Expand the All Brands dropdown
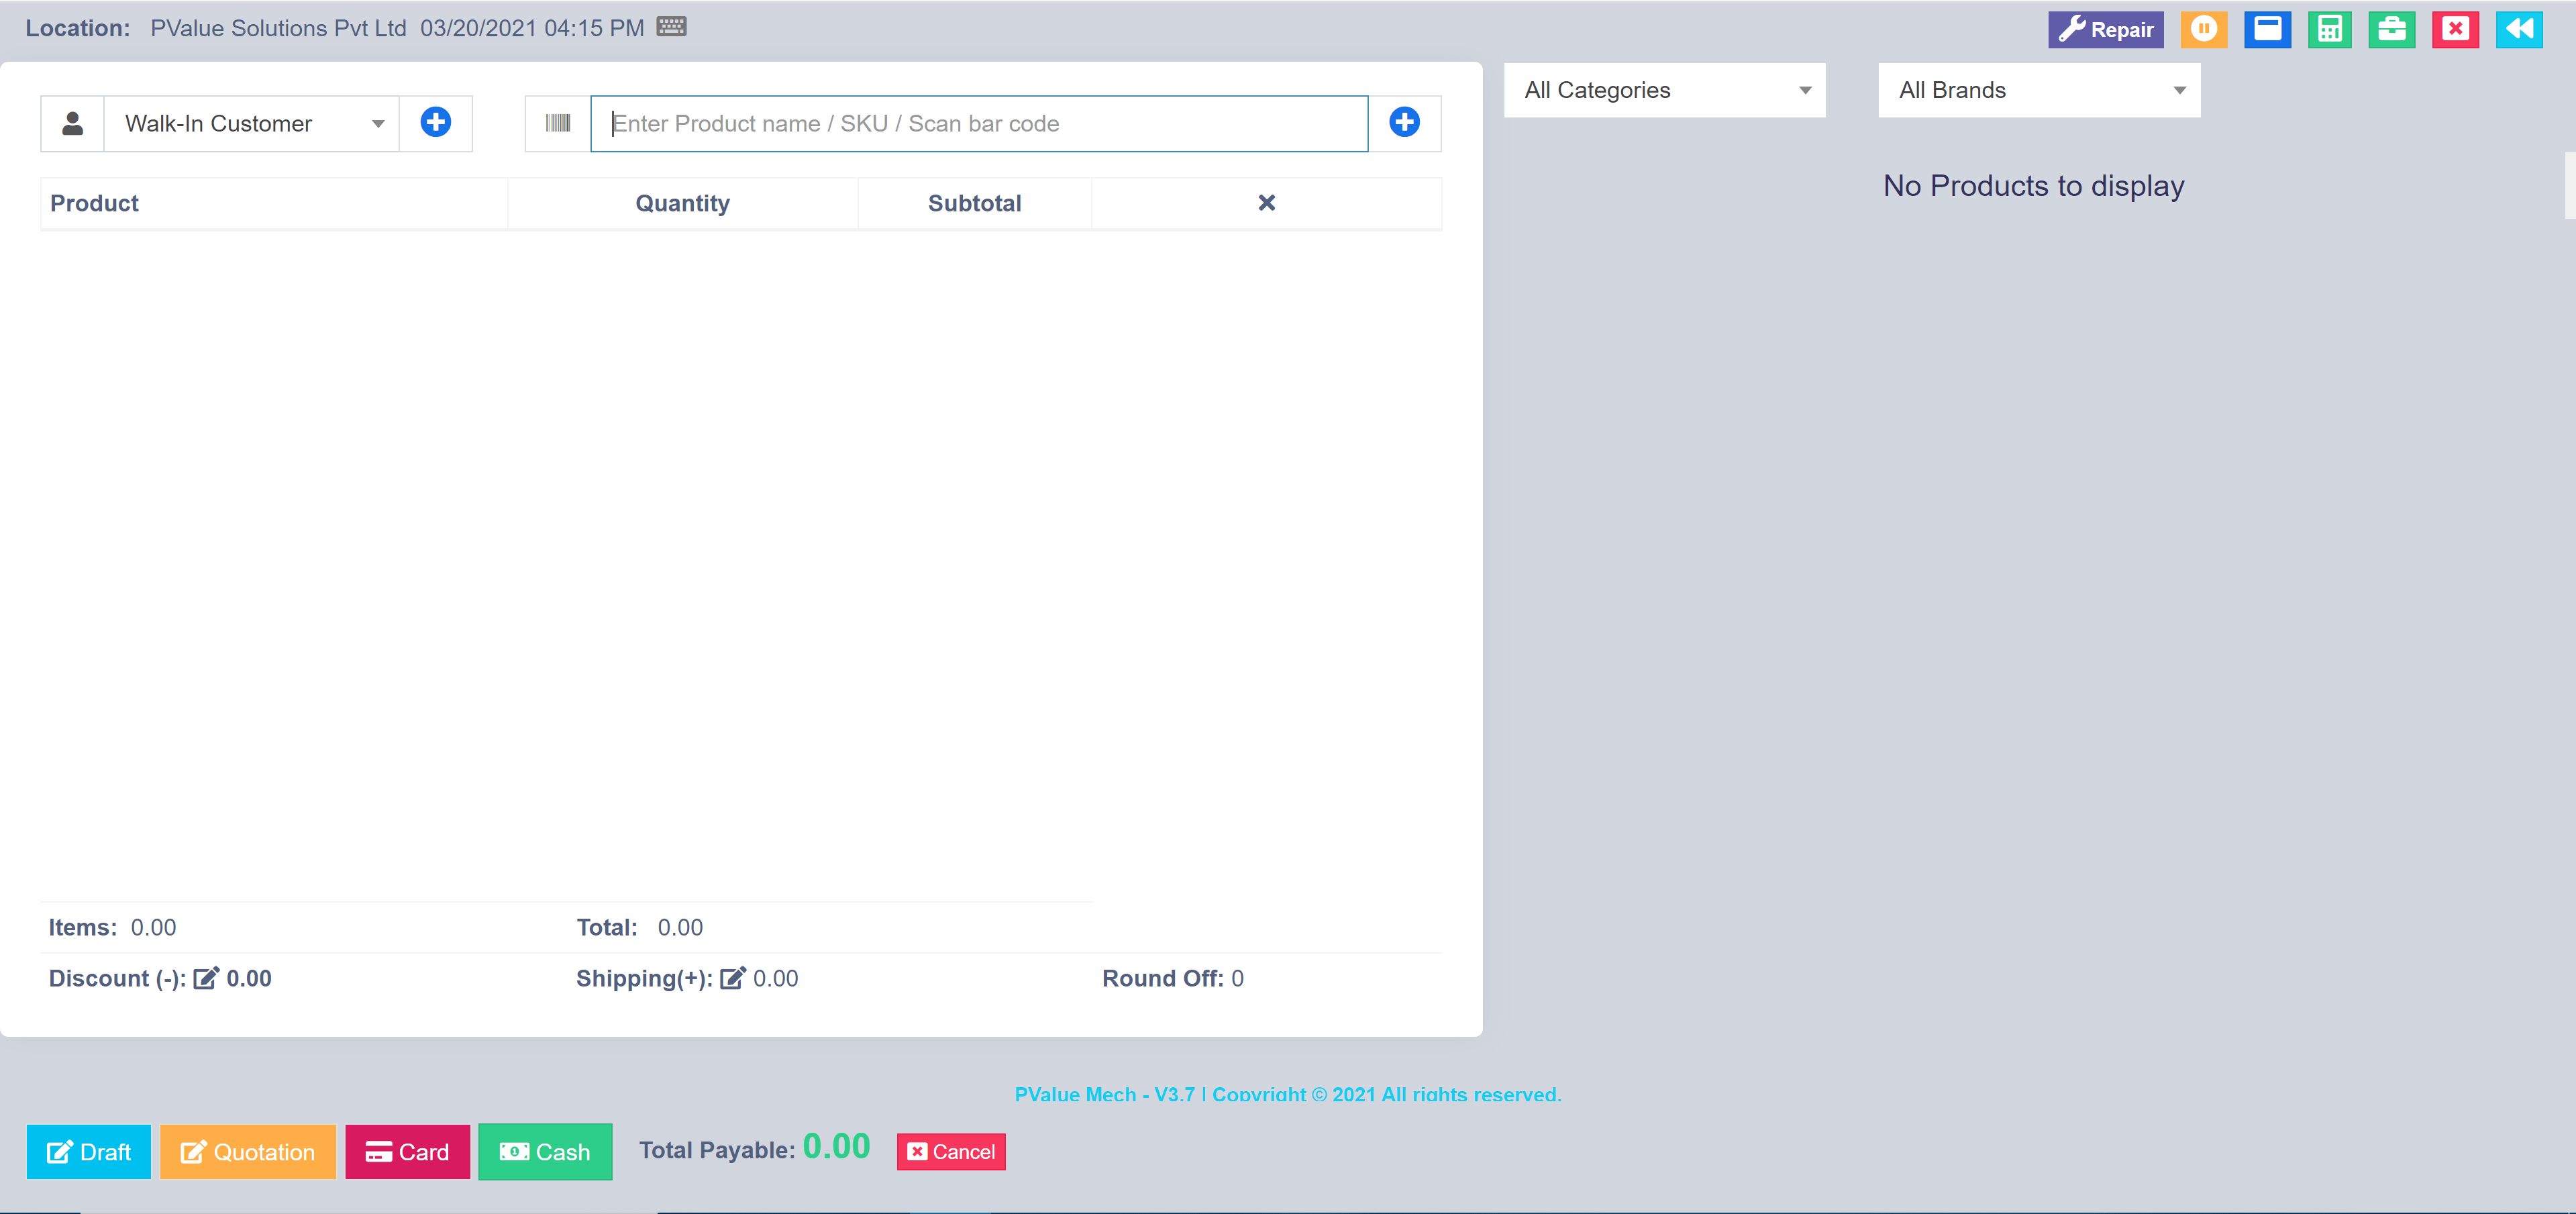Screen dimensions: 2576x1214 point(2039,90)
